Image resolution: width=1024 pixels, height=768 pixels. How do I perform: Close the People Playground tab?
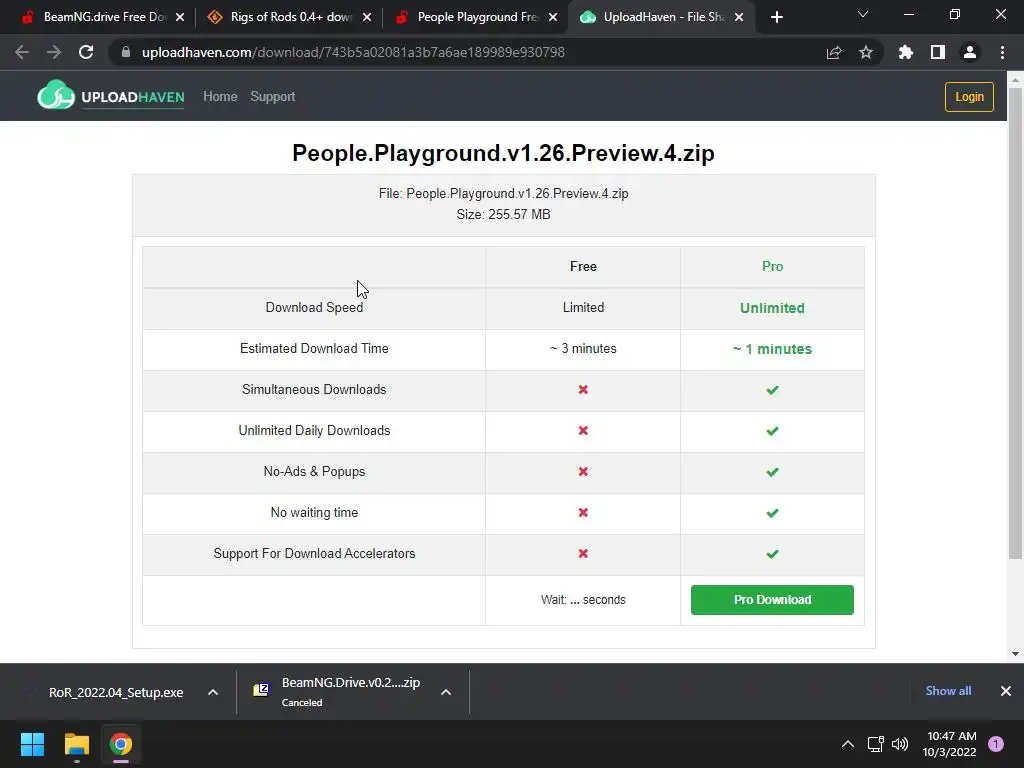point(553,17)
